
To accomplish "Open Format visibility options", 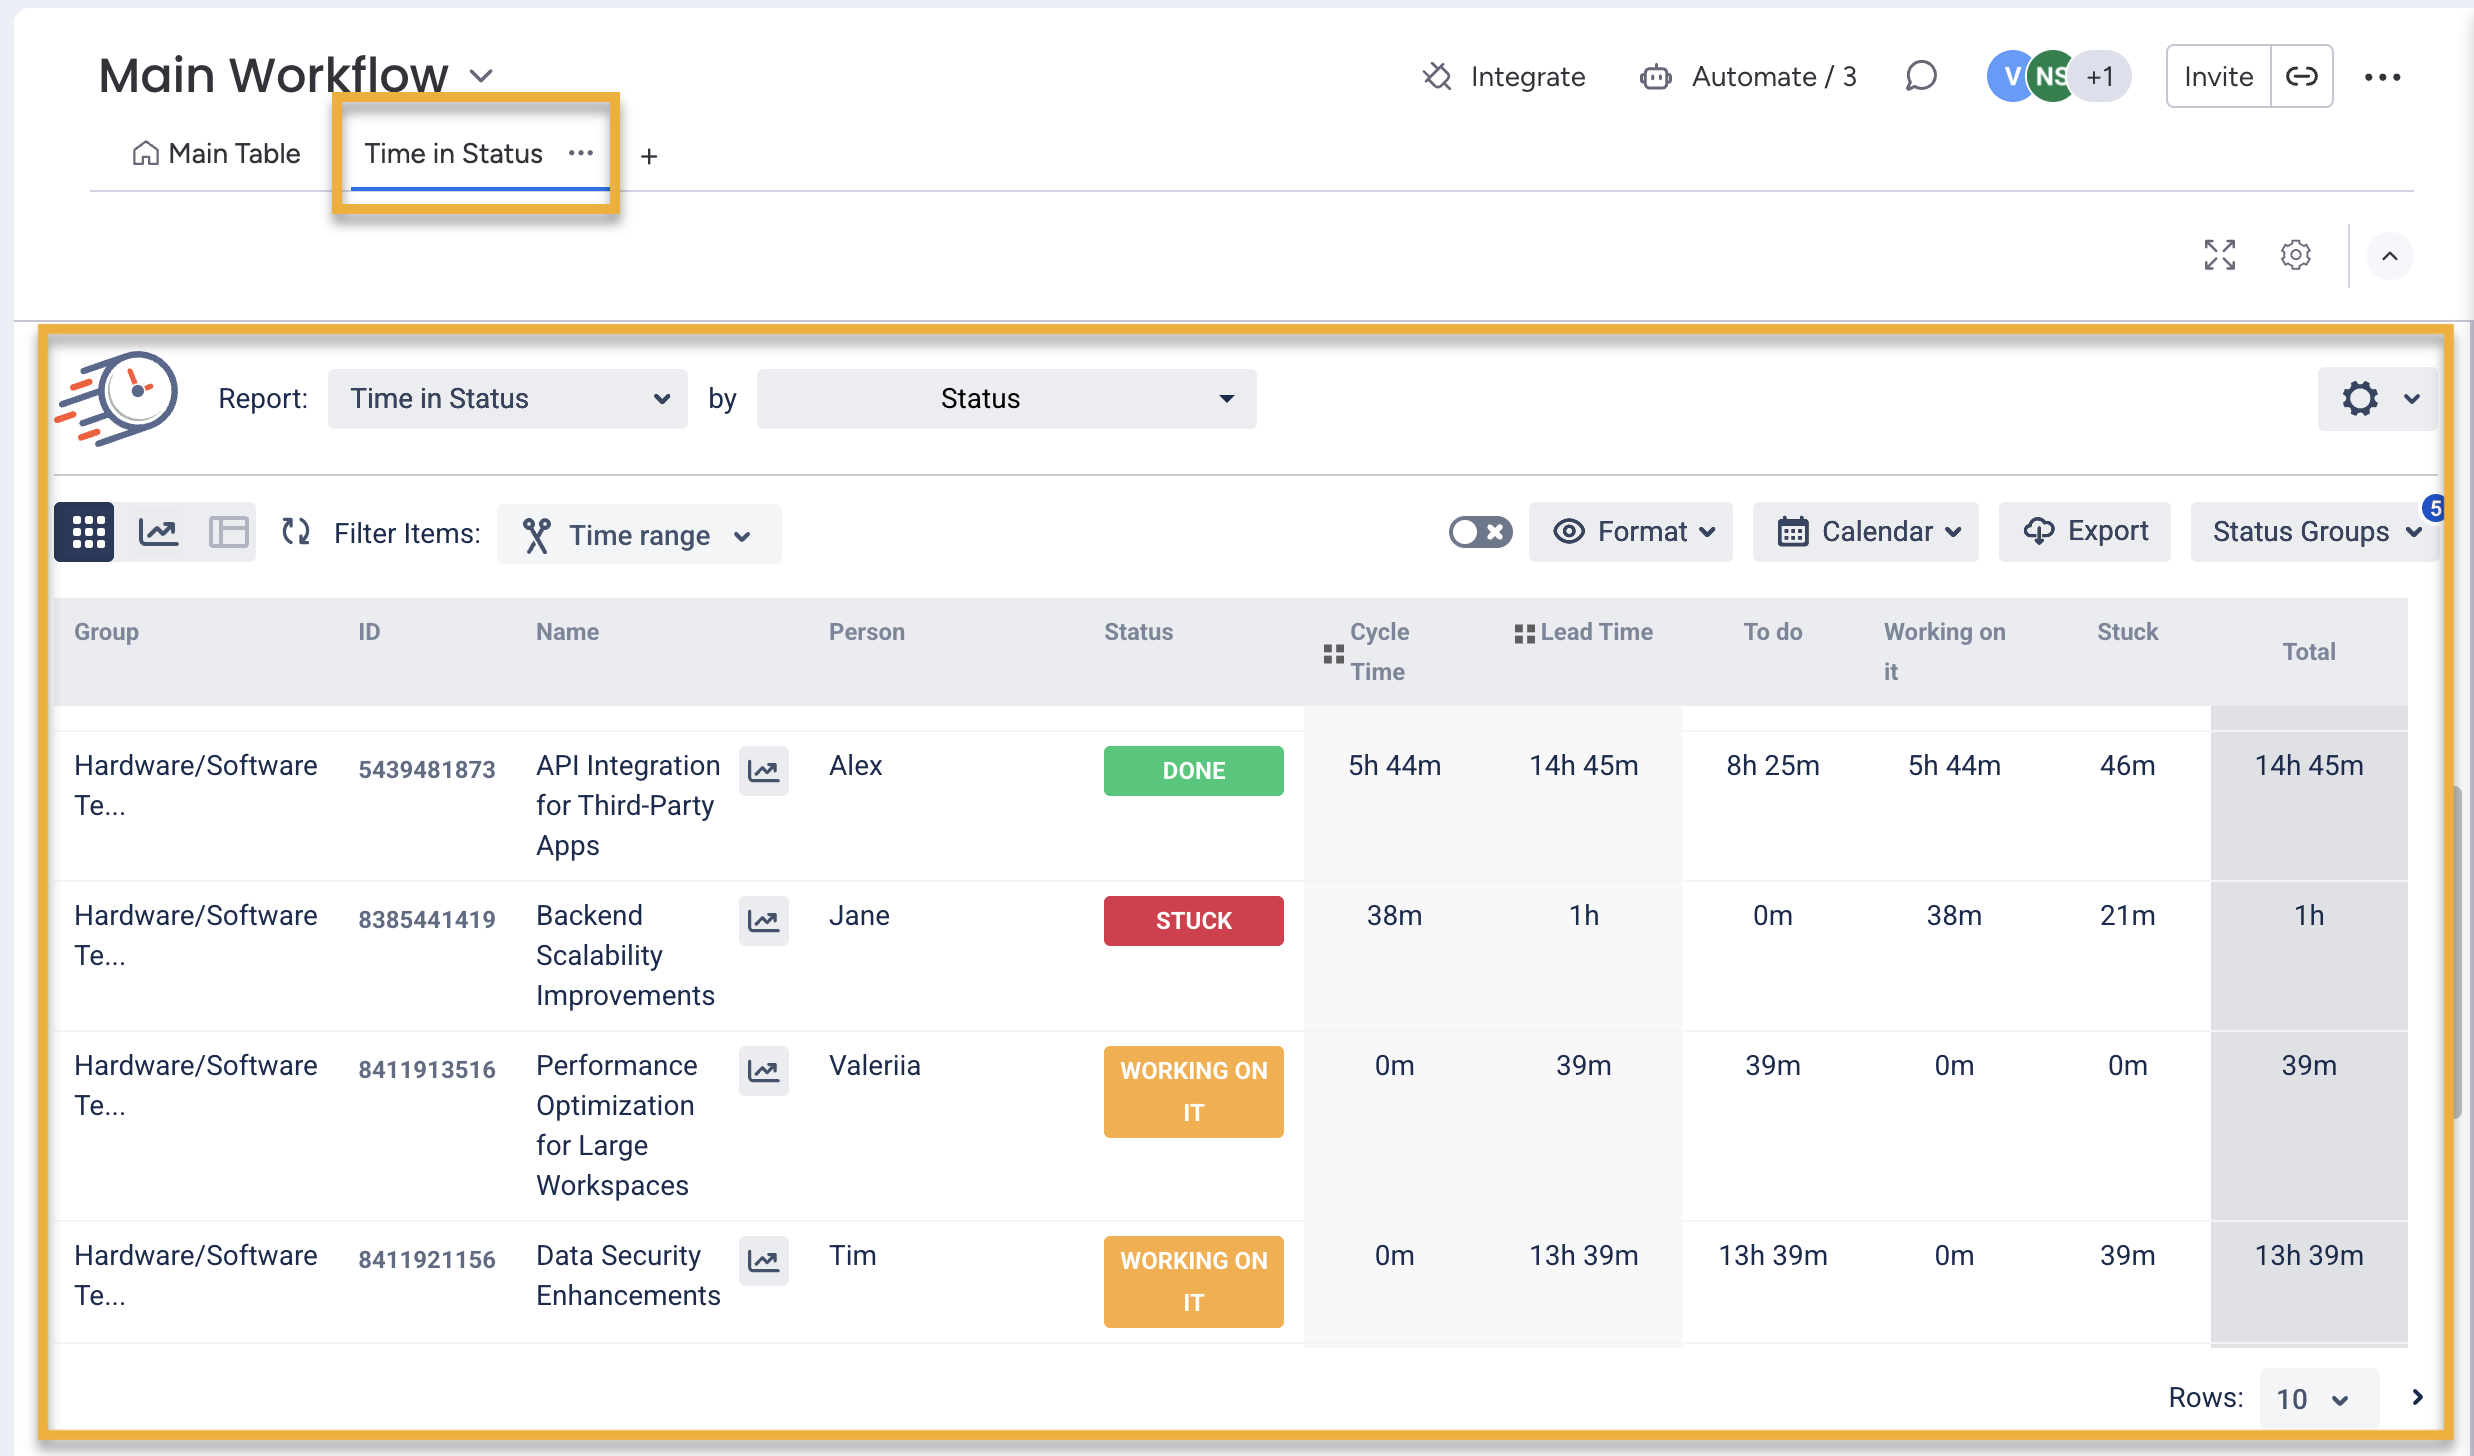I will [x=1631, y=532].
